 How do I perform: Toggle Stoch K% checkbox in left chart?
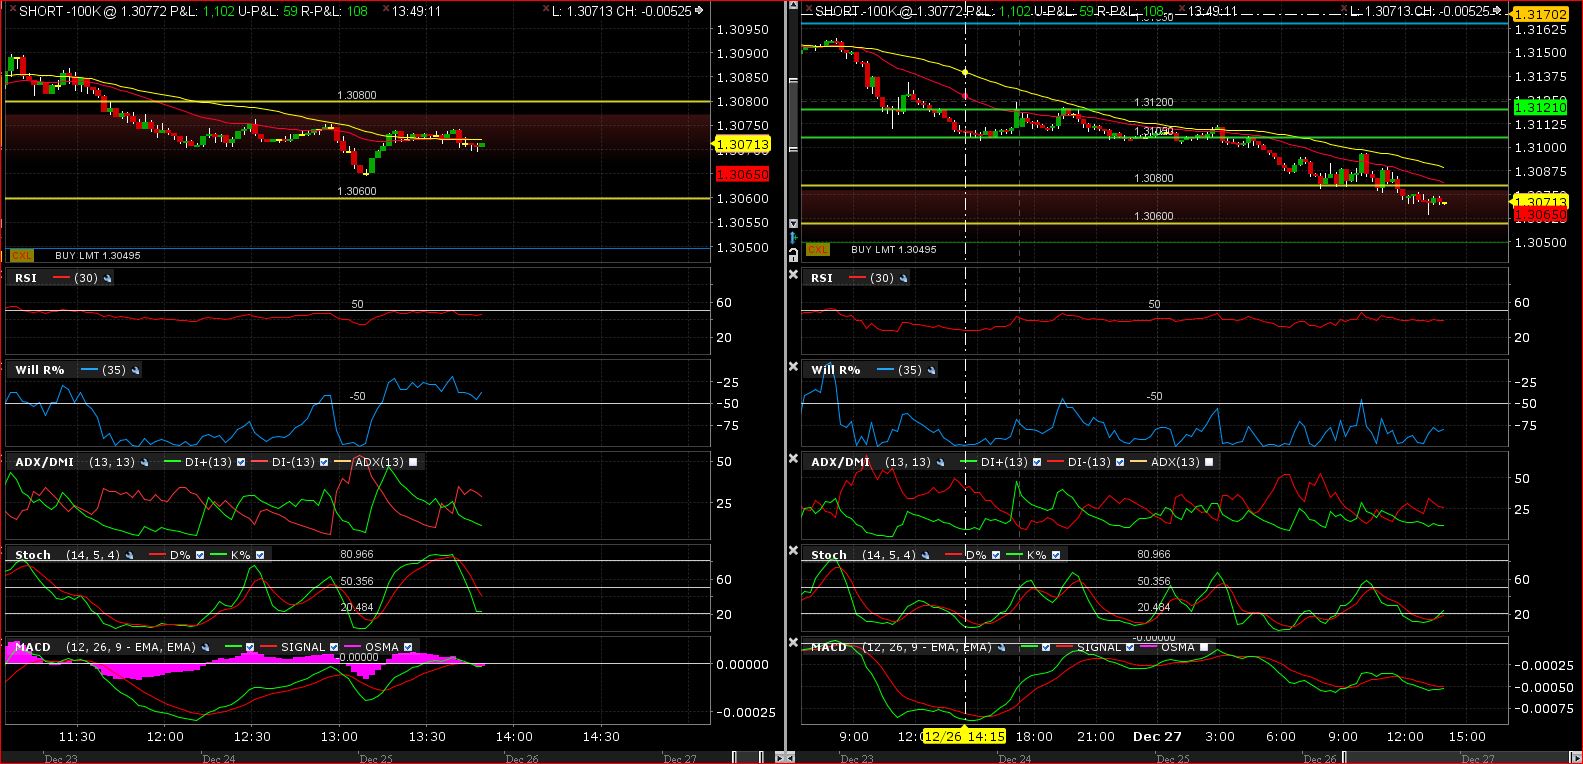pos(260,555)
